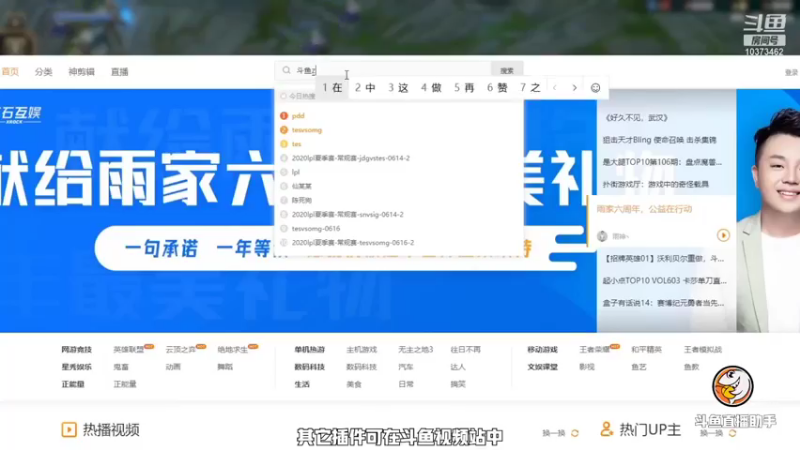The width and height of the screenshot is (800, 450).
Task: Choose IME candidate 6 赞
Action: (x=497, y=88)
